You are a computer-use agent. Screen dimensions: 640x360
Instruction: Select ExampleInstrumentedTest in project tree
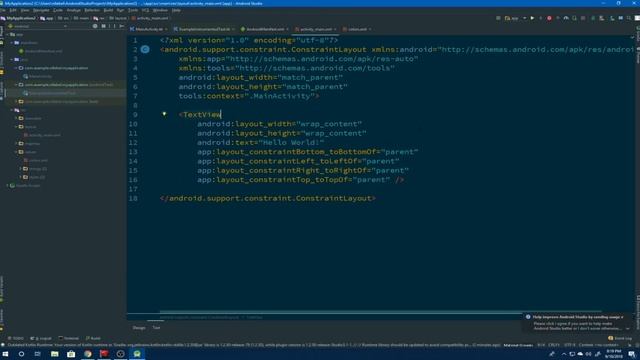click(x=49, y=93)
